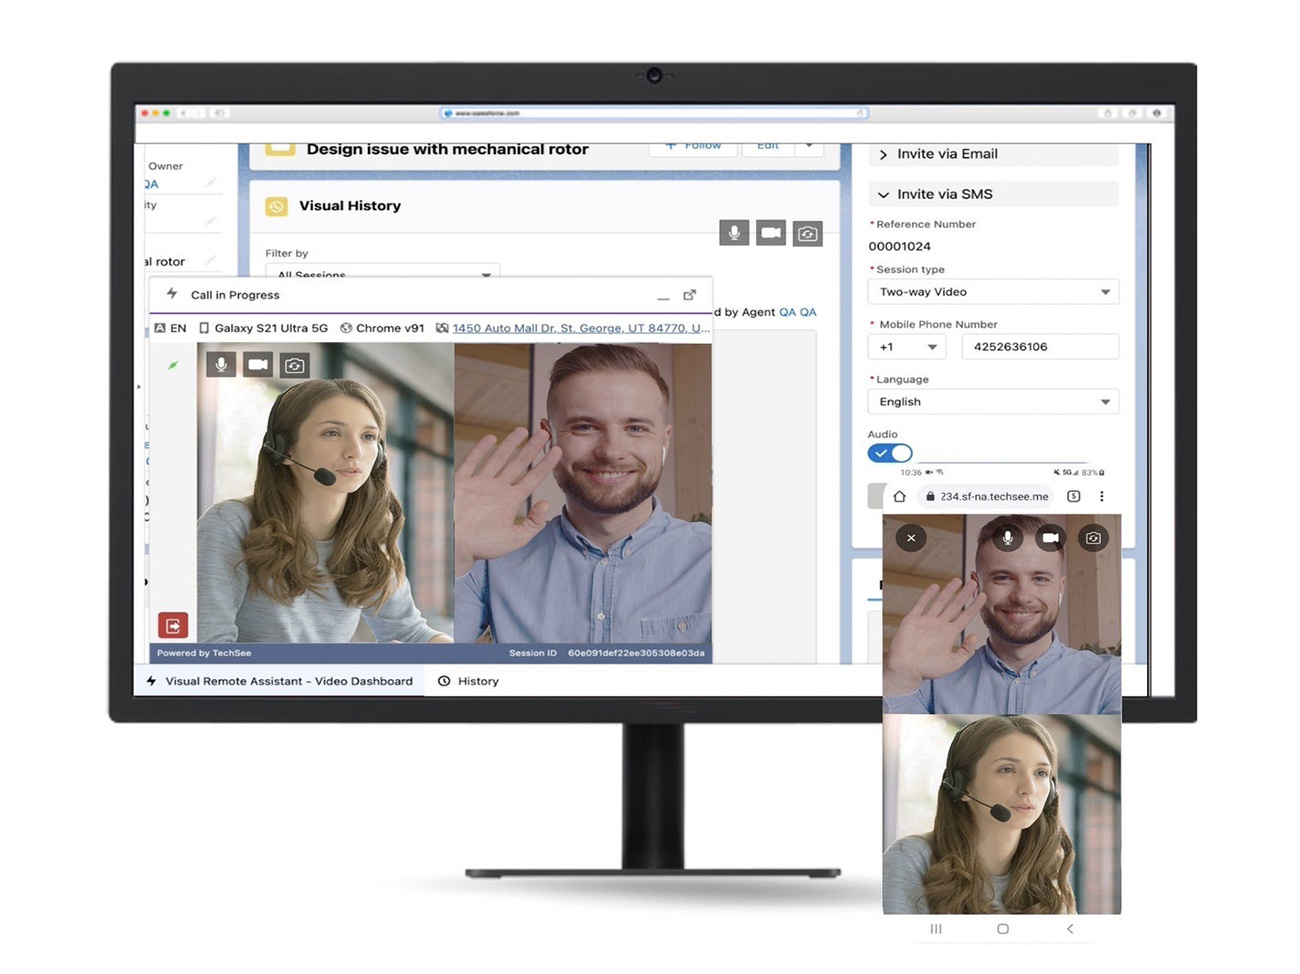Close the mobile video call with X

click(911, 538)
